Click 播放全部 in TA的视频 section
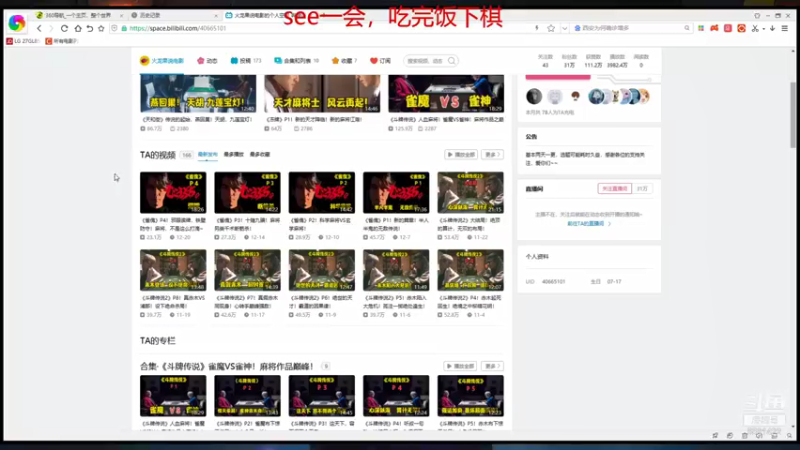 pyautogui.click(x=461, y=154)
